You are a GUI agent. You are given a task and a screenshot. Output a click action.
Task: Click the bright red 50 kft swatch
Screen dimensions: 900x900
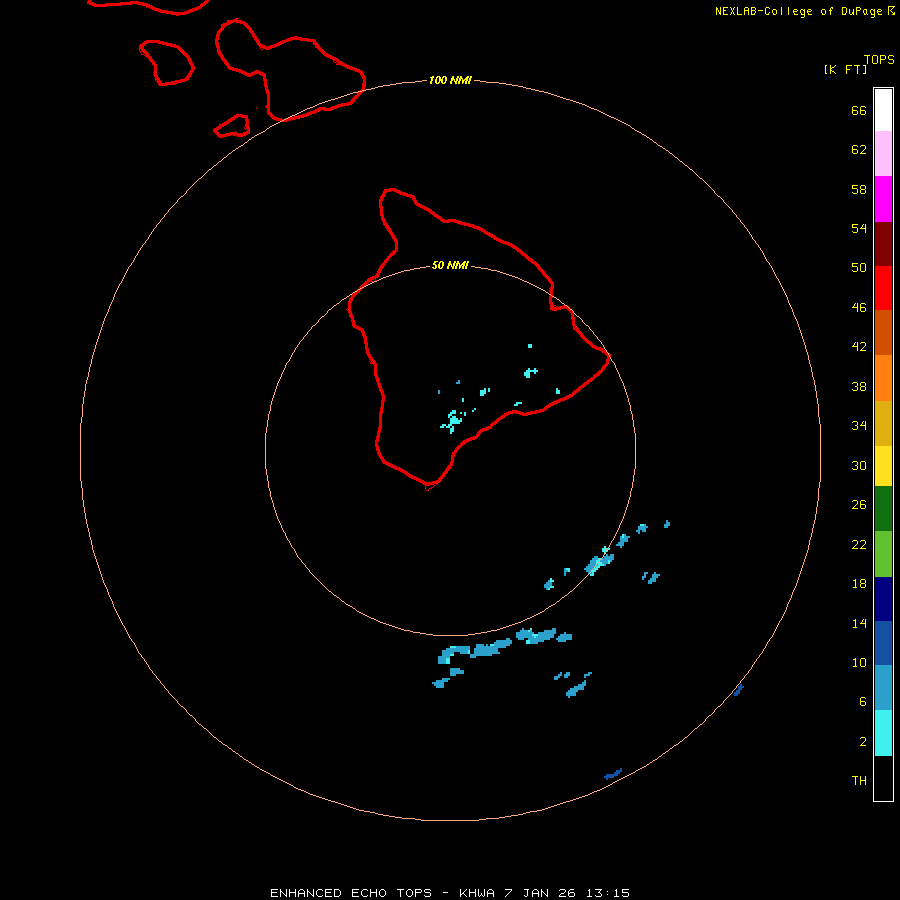point(883,288)
